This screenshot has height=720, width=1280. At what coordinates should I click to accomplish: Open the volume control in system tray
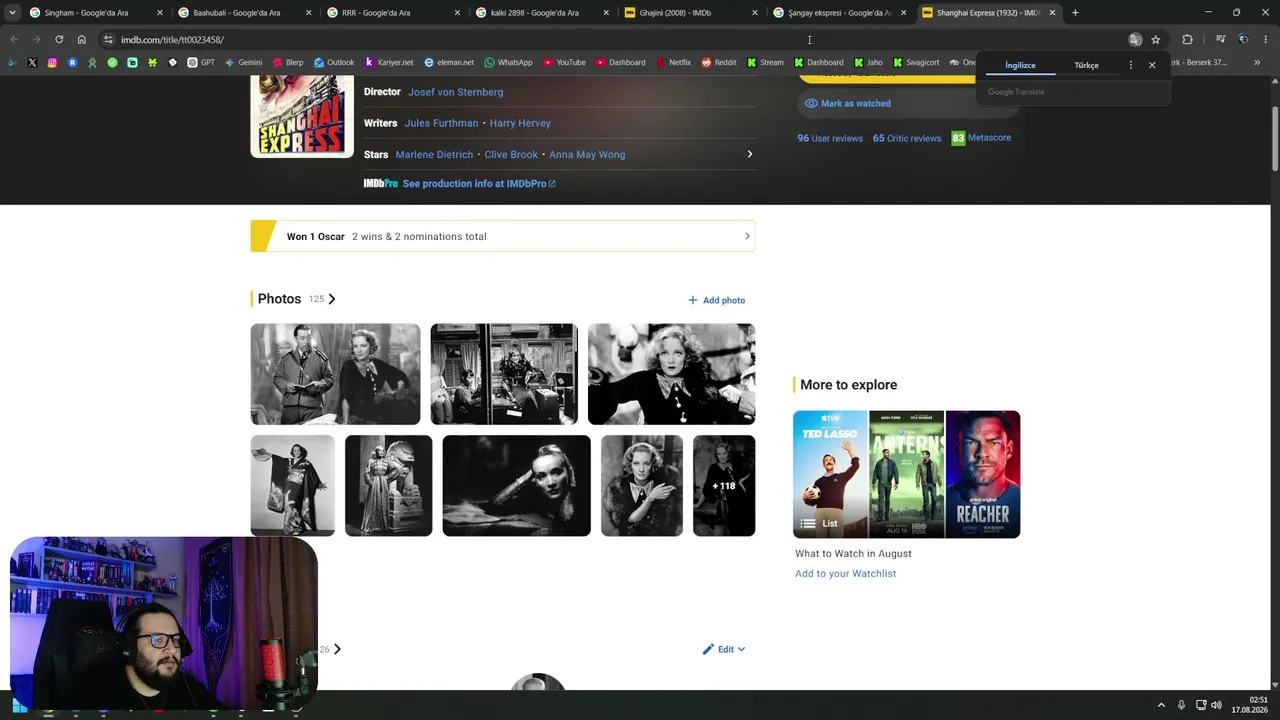[x=1216, y=705]
